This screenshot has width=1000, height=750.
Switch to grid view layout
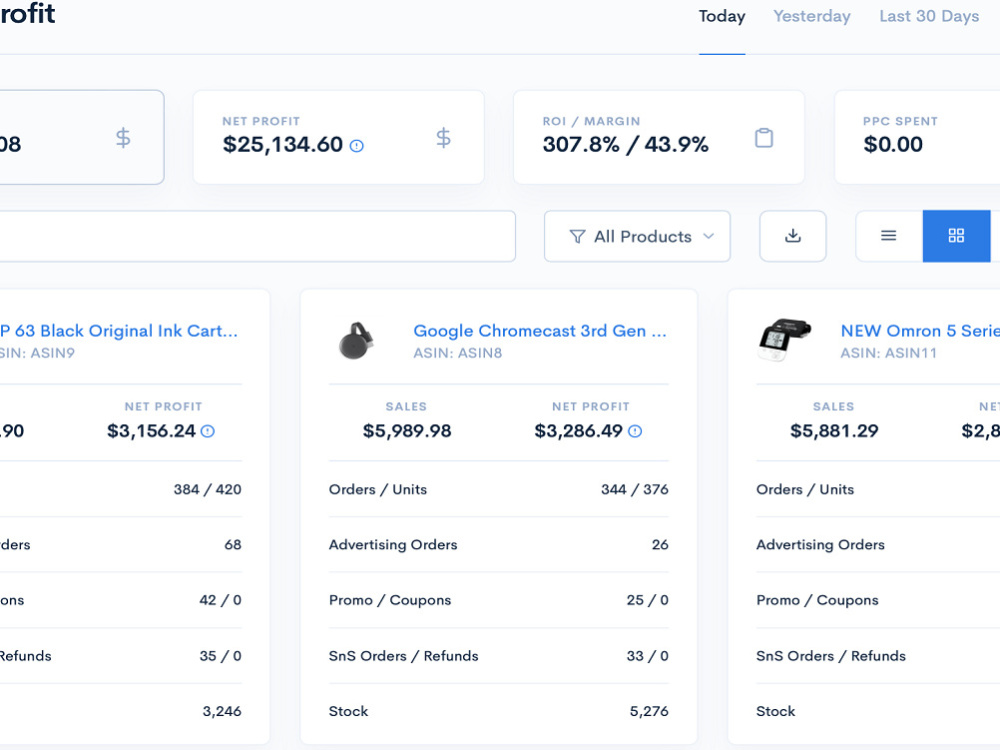click(956, 236)
